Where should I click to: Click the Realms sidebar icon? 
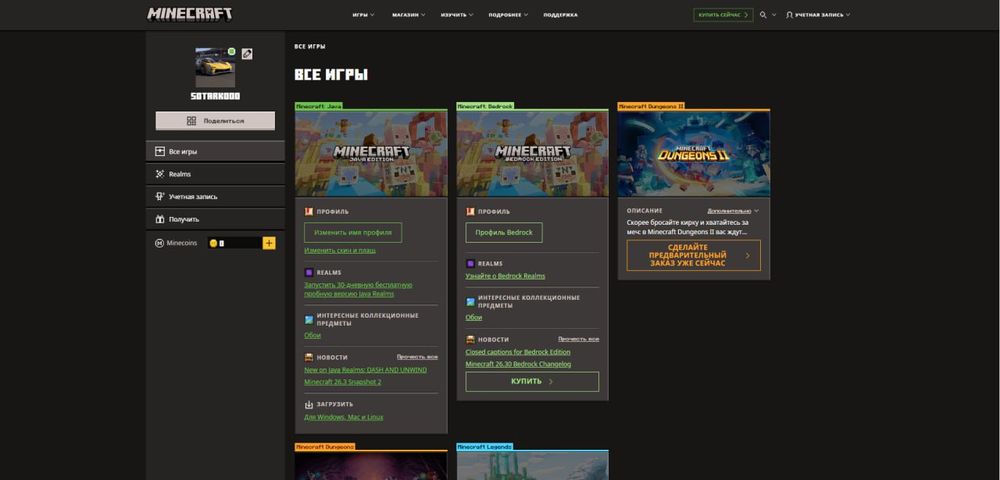(160, 174)
